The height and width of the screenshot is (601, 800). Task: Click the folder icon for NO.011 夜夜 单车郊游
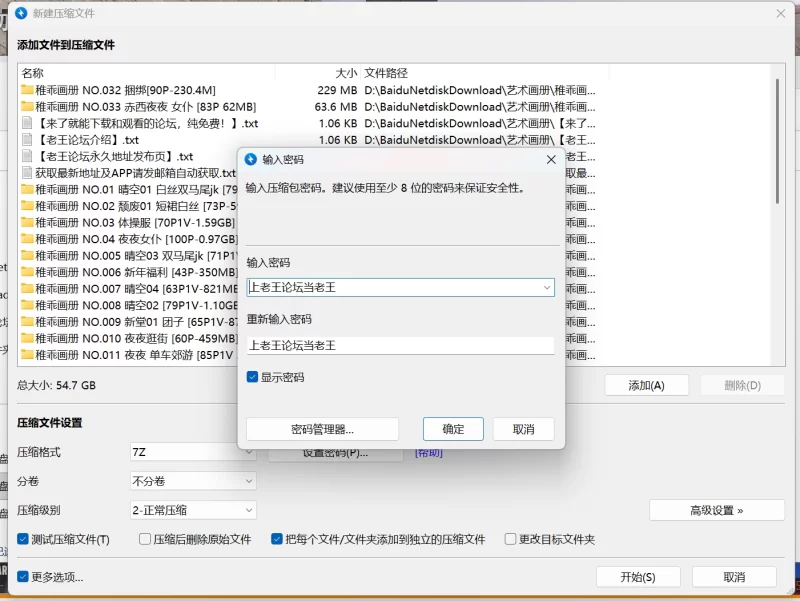coord(27,355)
